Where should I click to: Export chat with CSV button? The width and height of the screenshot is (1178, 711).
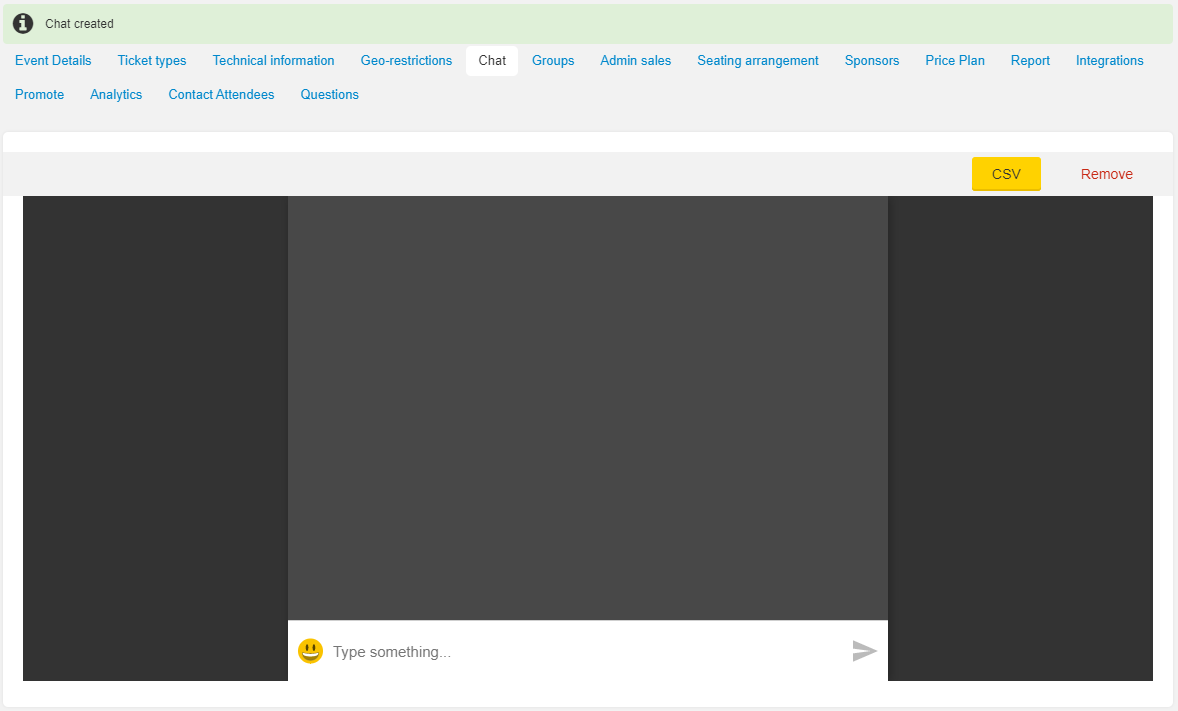[x=1006, y=174]
